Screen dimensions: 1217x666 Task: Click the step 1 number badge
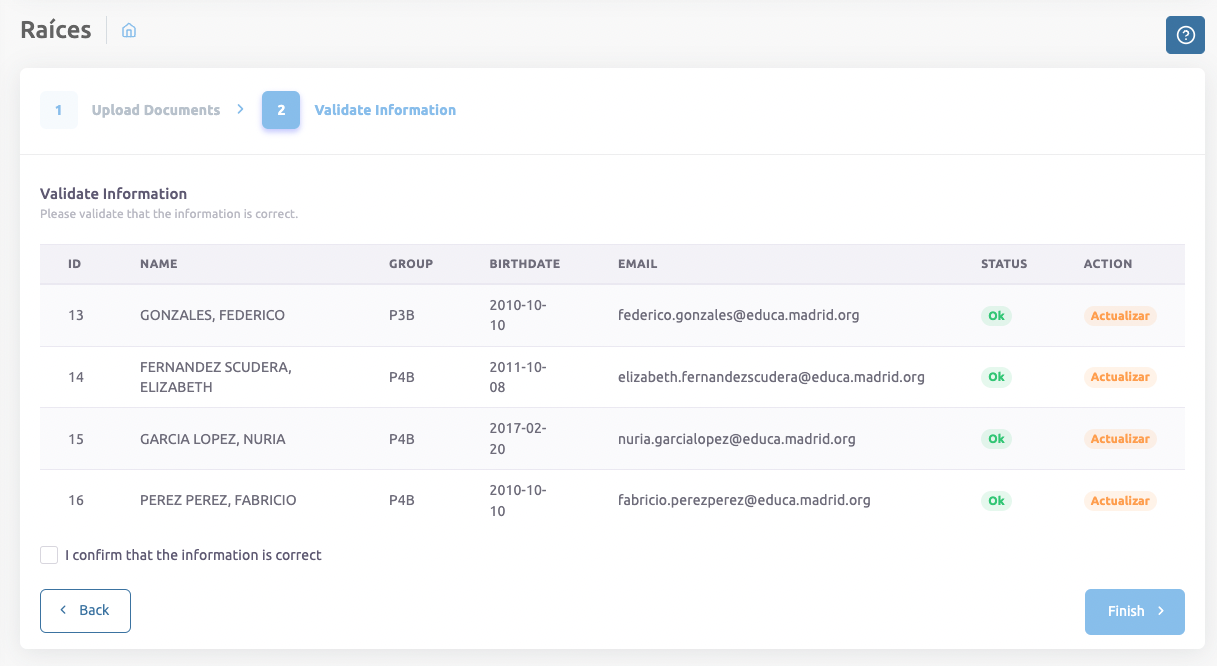59,110
